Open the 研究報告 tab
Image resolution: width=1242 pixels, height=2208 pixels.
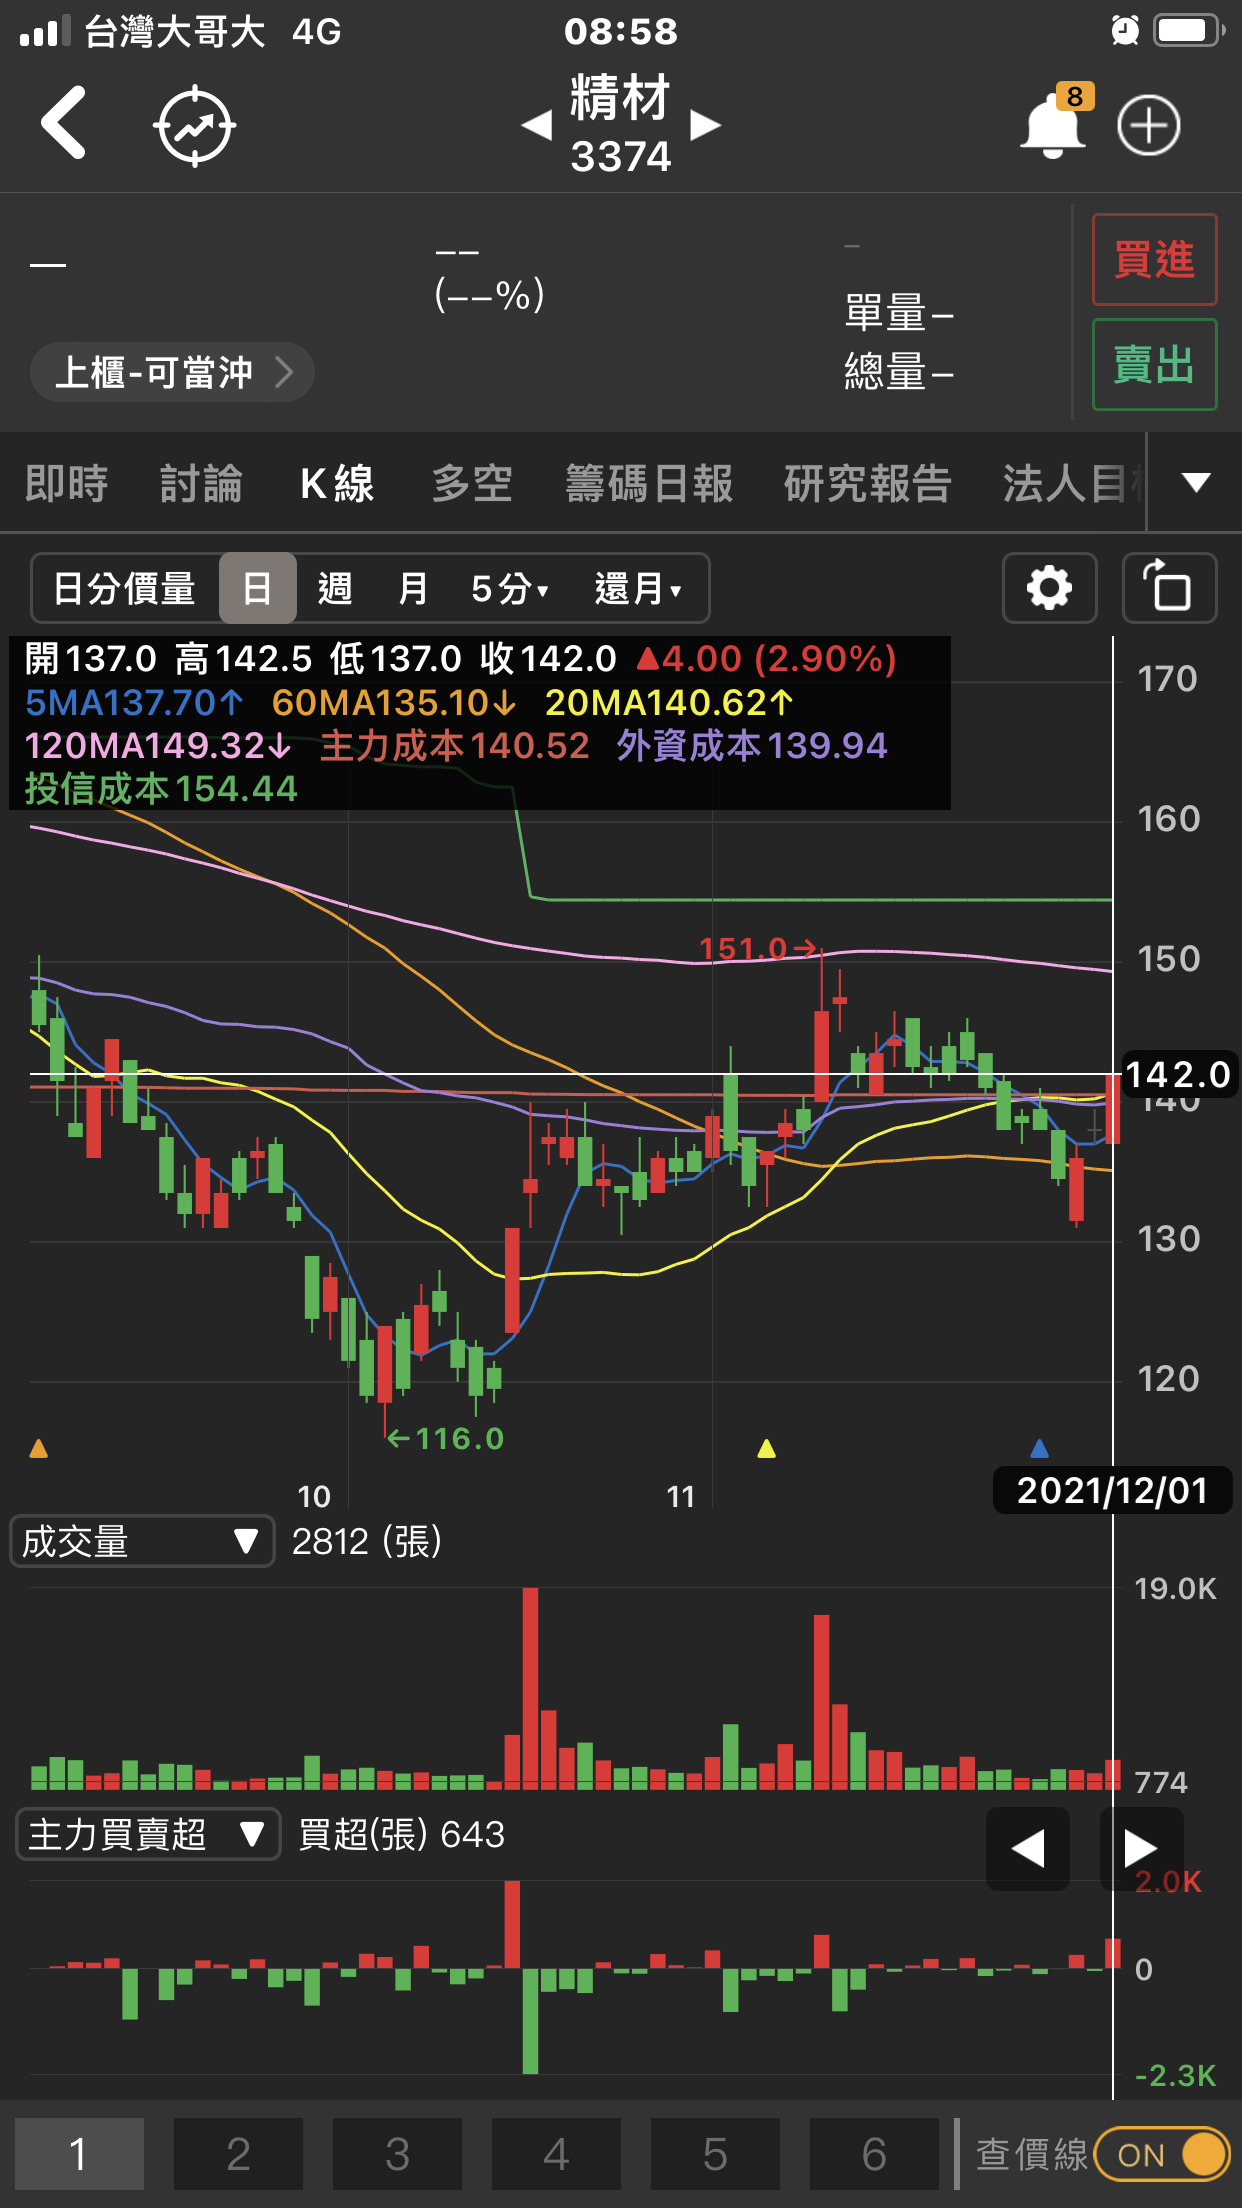click(x=867, y=483)
